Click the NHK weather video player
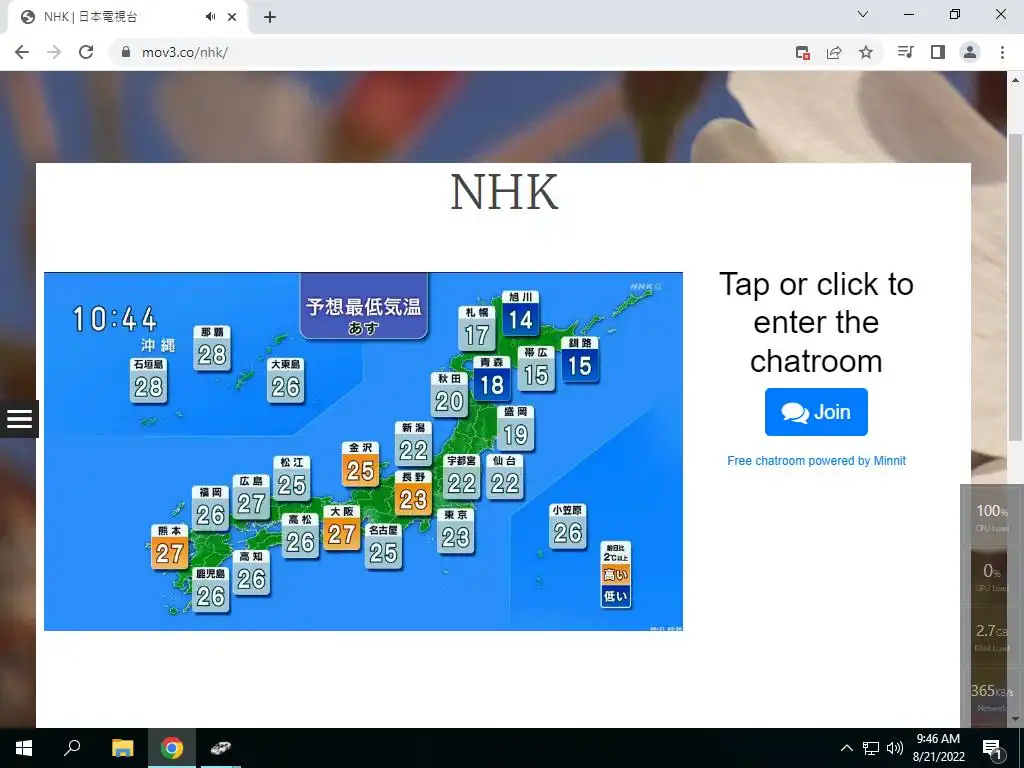Viewport: 1024px width, 768px height. point(363,451)
